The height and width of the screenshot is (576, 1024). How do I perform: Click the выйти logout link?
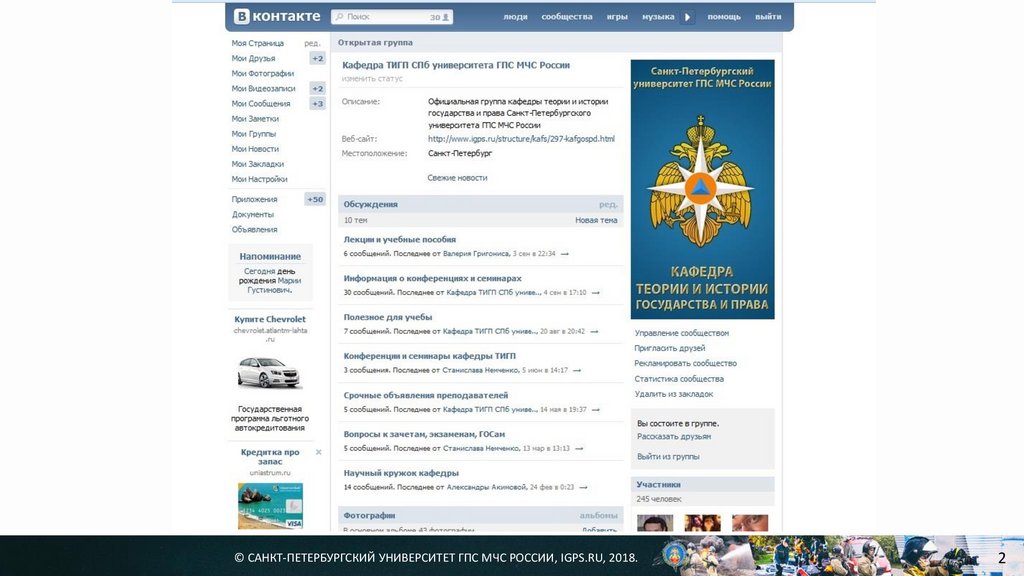coord(768,17)
